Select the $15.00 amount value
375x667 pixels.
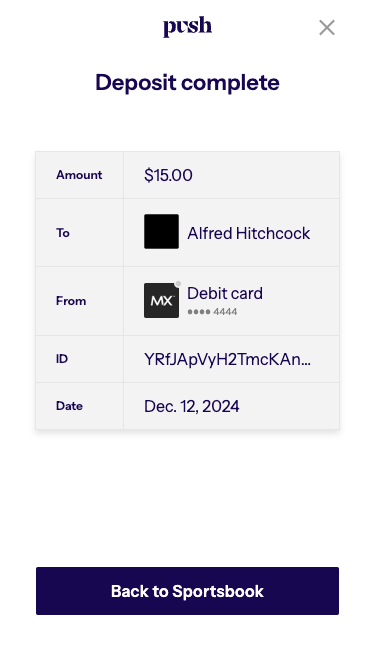point(168,175)
